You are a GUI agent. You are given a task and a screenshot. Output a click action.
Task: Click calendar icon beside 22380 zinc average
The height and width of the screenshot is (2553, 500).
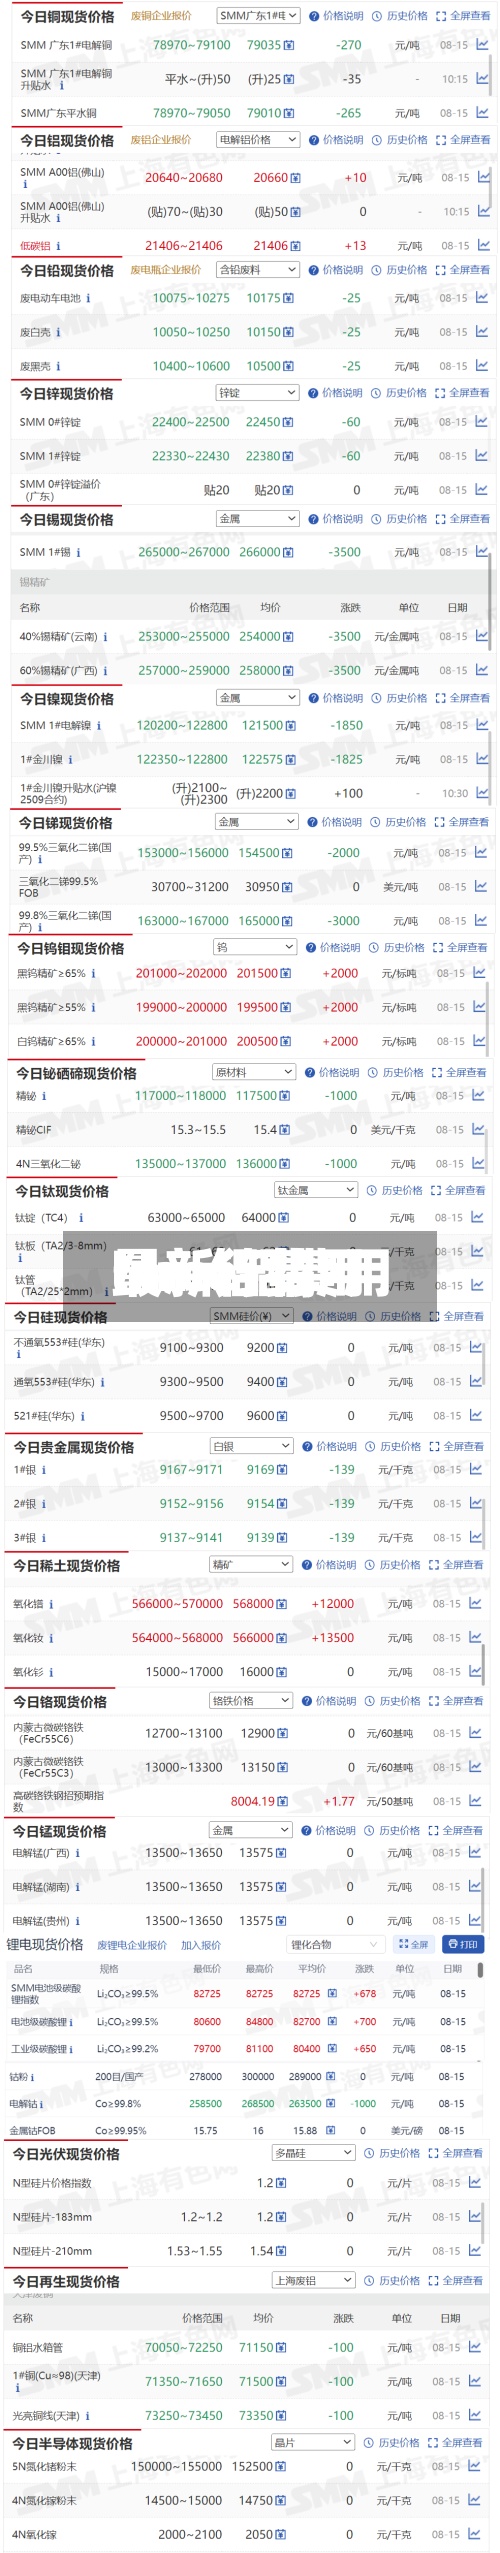[288, 456]
